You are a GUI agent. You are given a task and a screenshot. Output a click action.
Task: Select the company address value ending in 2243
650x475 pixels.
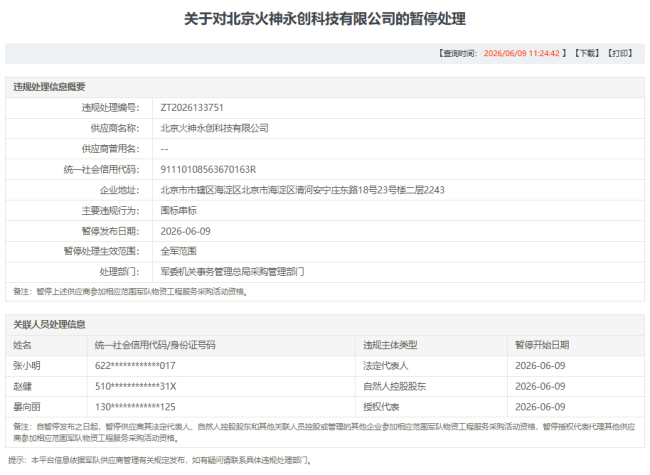pyautogui.click(x=302, y=190)
